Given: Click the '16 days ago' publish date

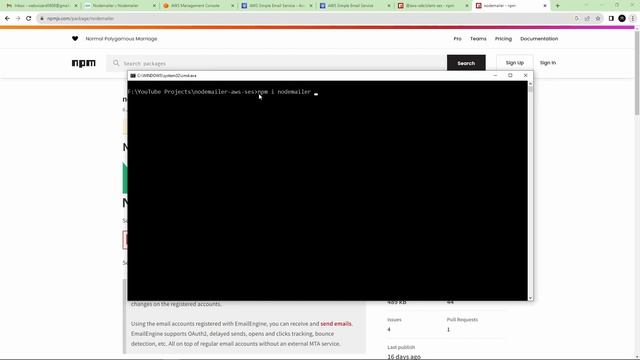Looking at the screenshot, I should pyautogui.click(x=404, y=357).
